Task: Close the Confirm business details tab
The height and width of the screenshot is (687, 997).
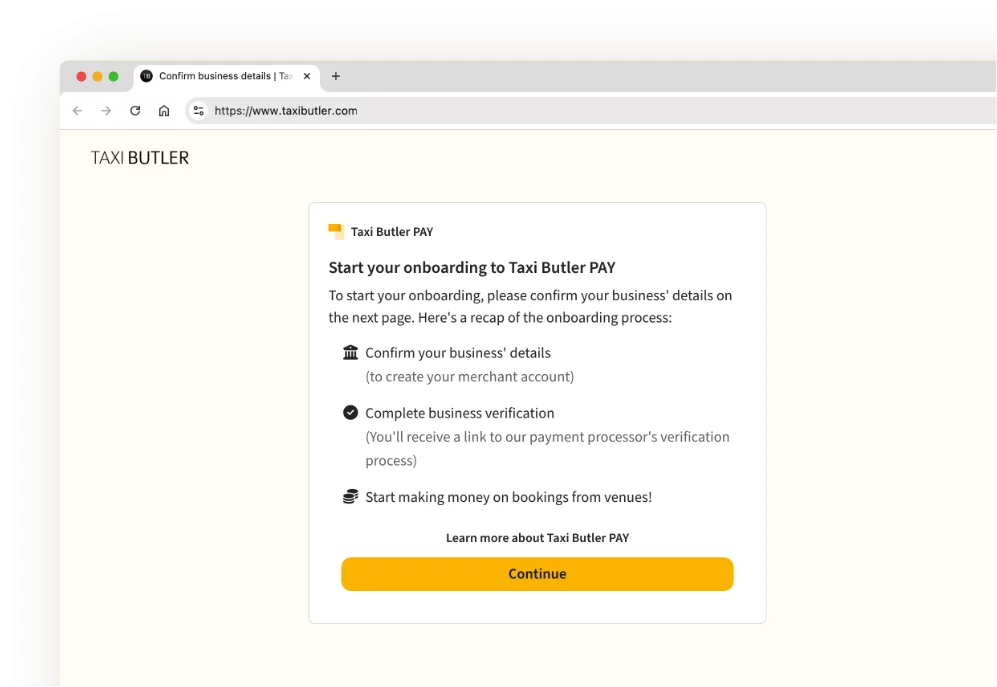Action: 307,76
